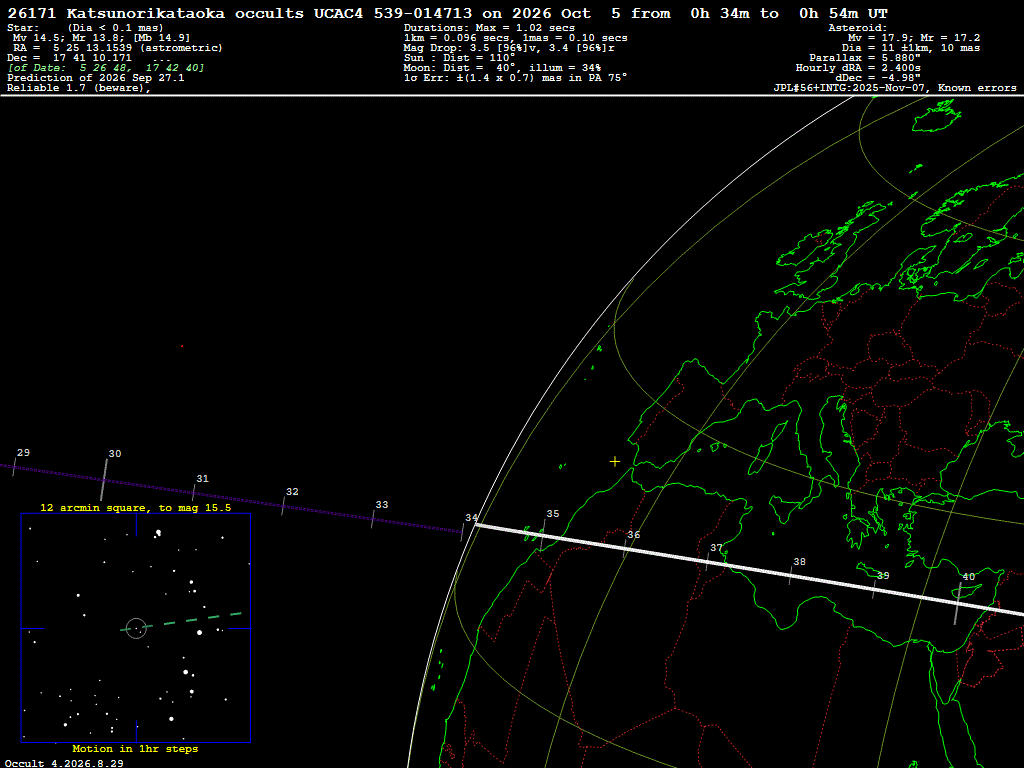
Task: Click the 'Motion in 1hr steps' caption
Action: pos(135,748)
